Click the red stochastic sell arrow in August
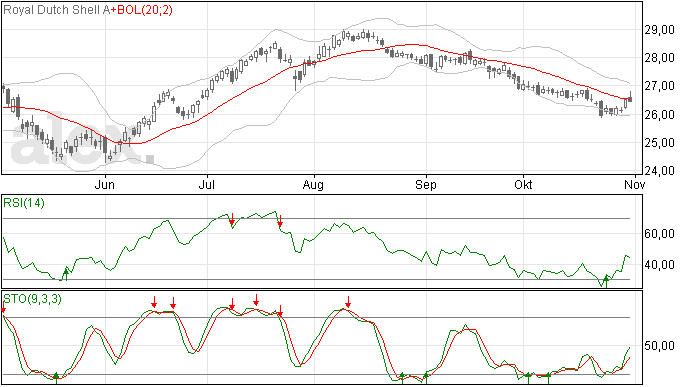Viewport: 690px width, 387px height. coord(348,302)
